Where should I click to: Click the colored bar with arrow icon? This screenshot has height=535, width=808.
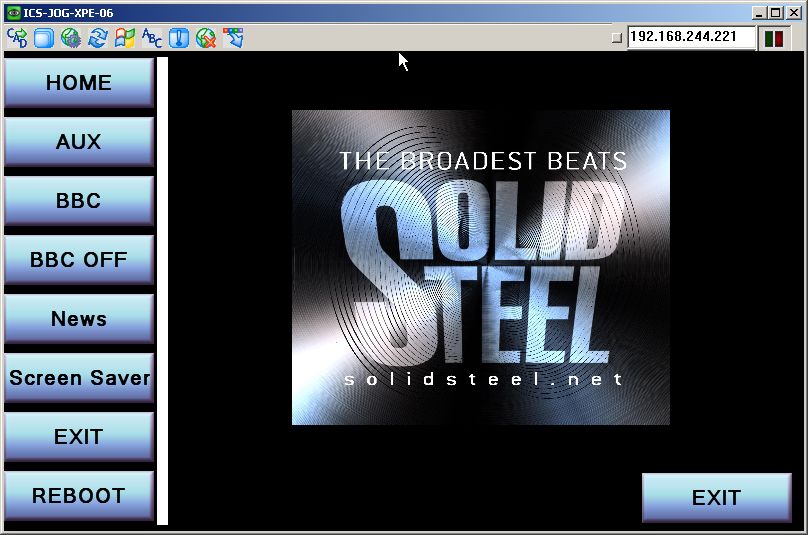click(x=233, y=38)
